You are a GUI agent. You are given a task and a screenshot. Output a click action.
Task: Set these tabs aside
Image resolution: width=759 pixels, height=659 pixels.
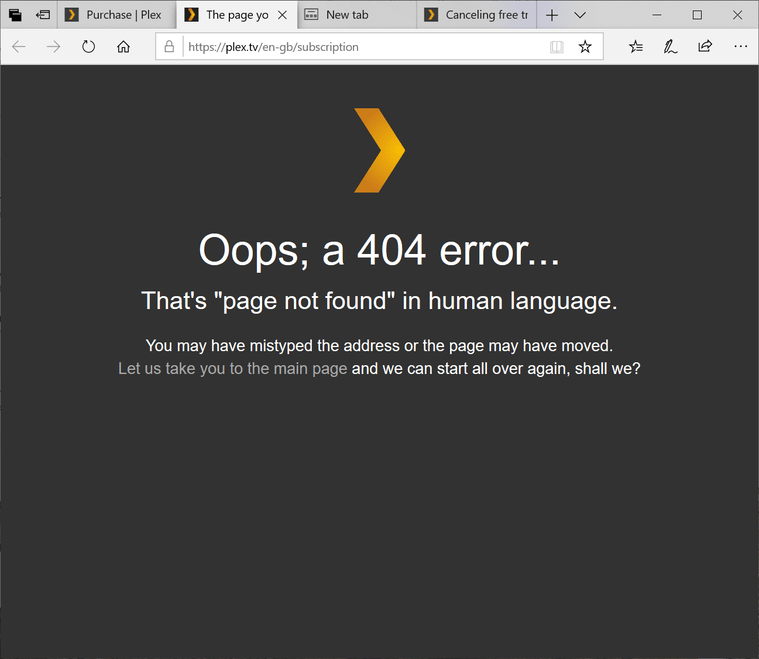pos(43,15)
